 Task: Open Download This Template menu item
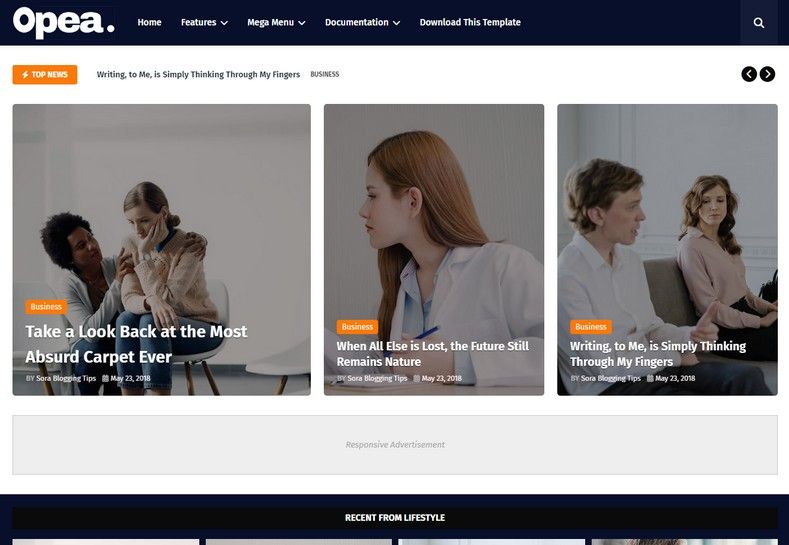tap(470, 23)
